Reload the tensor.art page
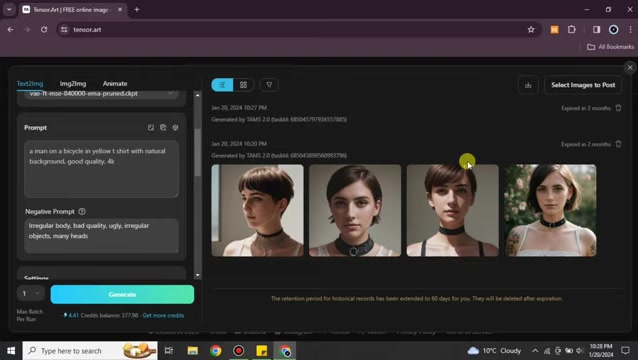 pyautogui.click(x=44, y=29)
